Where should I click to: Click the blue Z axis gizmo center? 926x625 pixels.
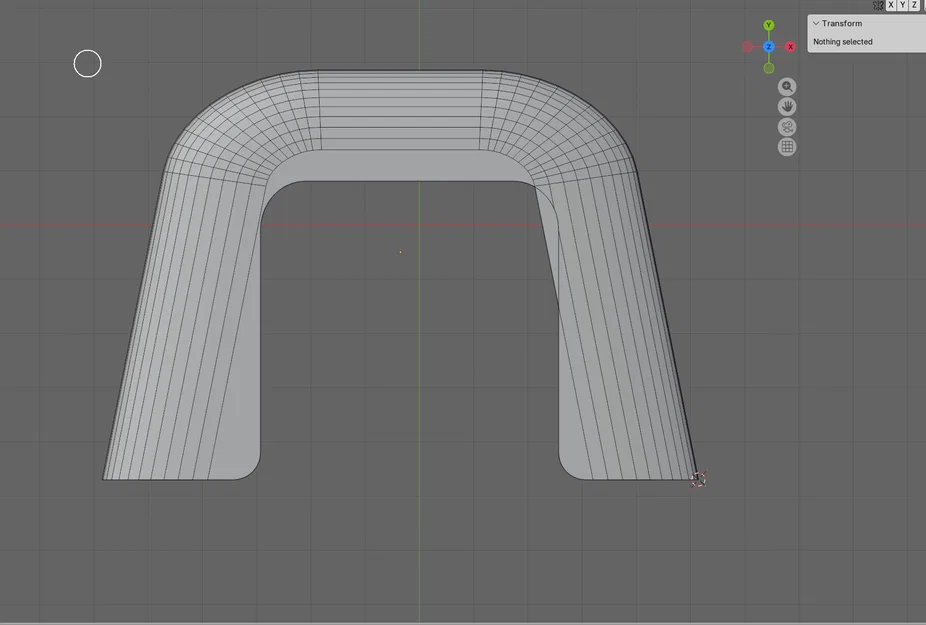click(768, 47)
